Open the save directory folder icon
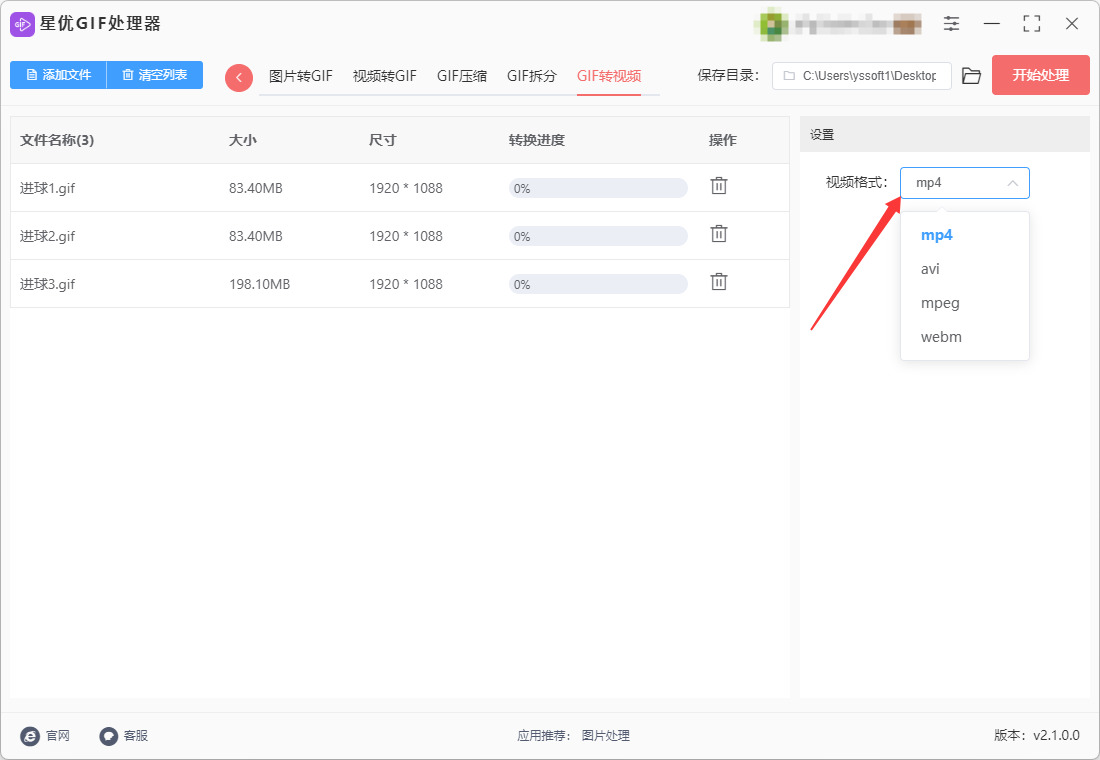This screenshot has width=1100, height=760. click(971, 76)
